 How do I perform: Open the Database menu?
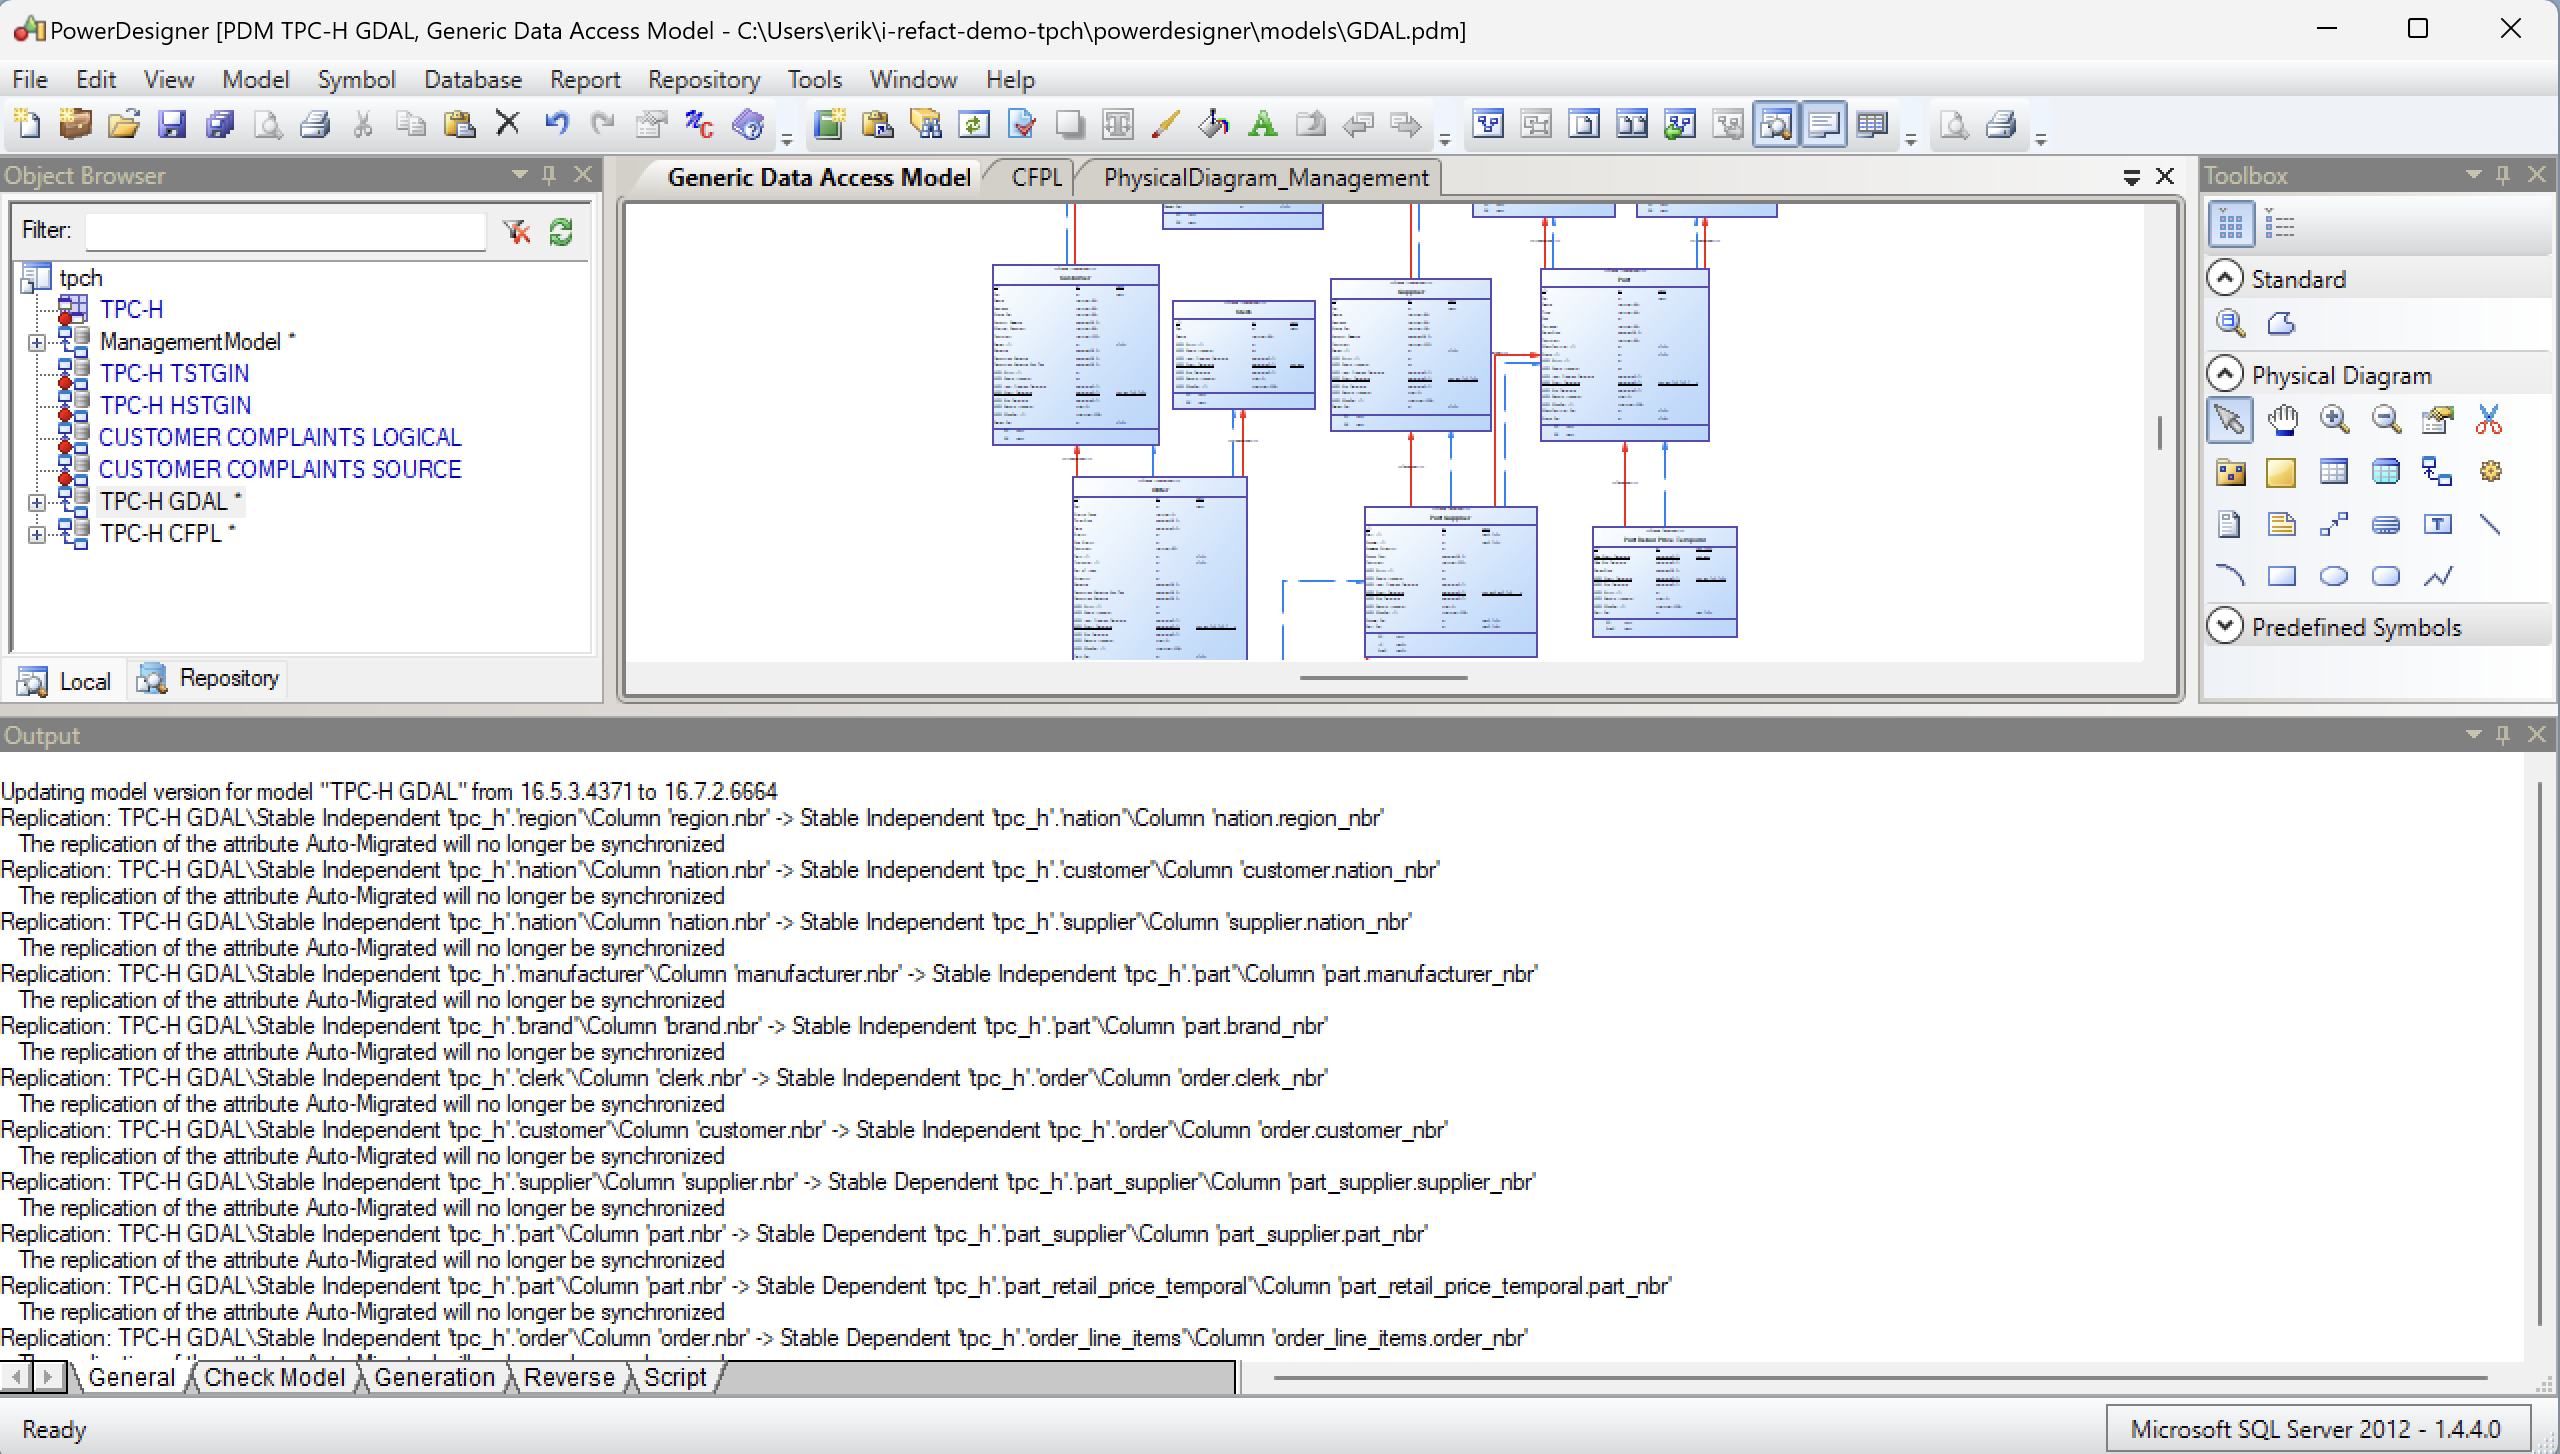coord(471,77)
